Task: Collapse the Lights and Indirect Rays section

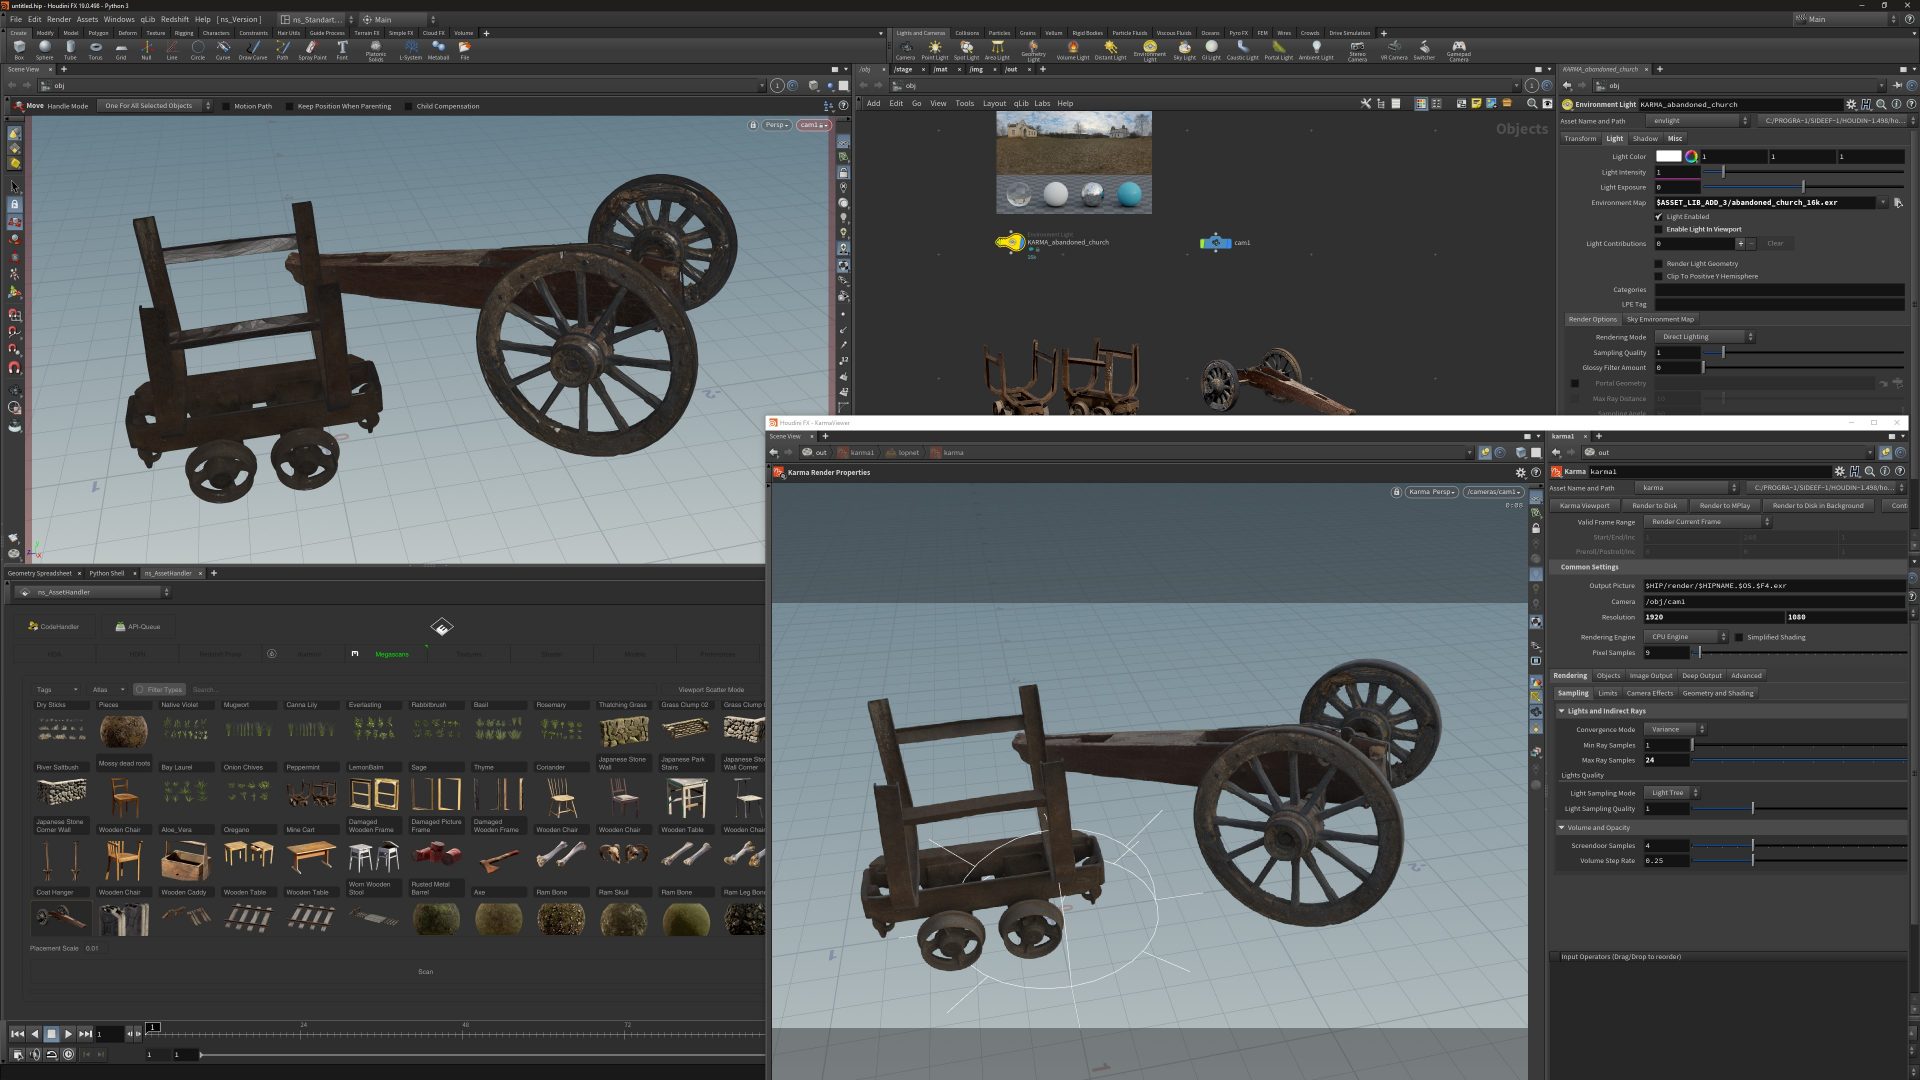Action: click(1562, 711)
